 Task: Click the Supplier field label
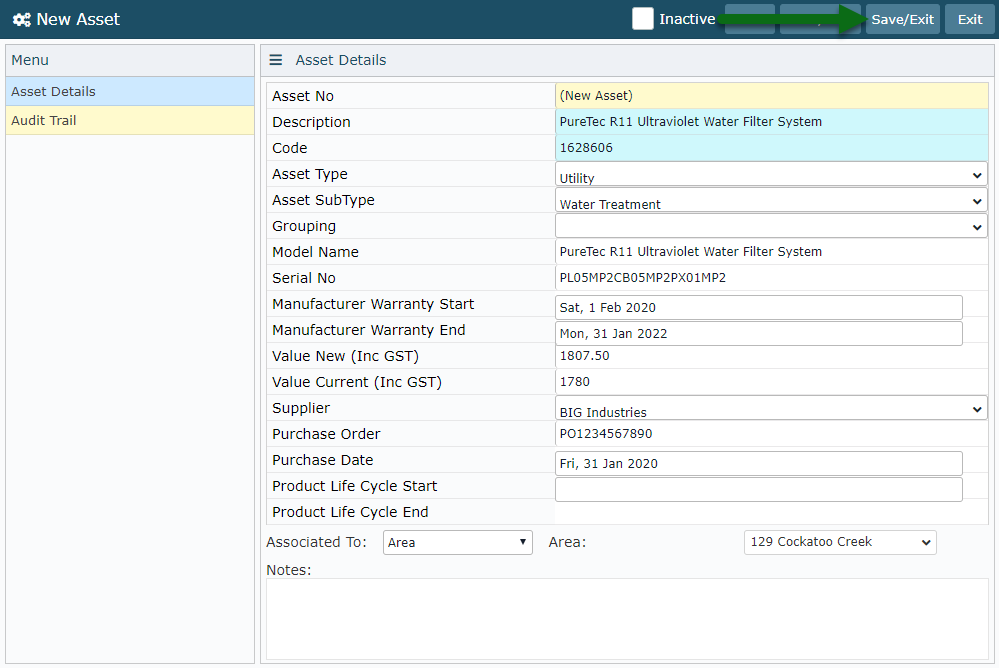[301, 408]
